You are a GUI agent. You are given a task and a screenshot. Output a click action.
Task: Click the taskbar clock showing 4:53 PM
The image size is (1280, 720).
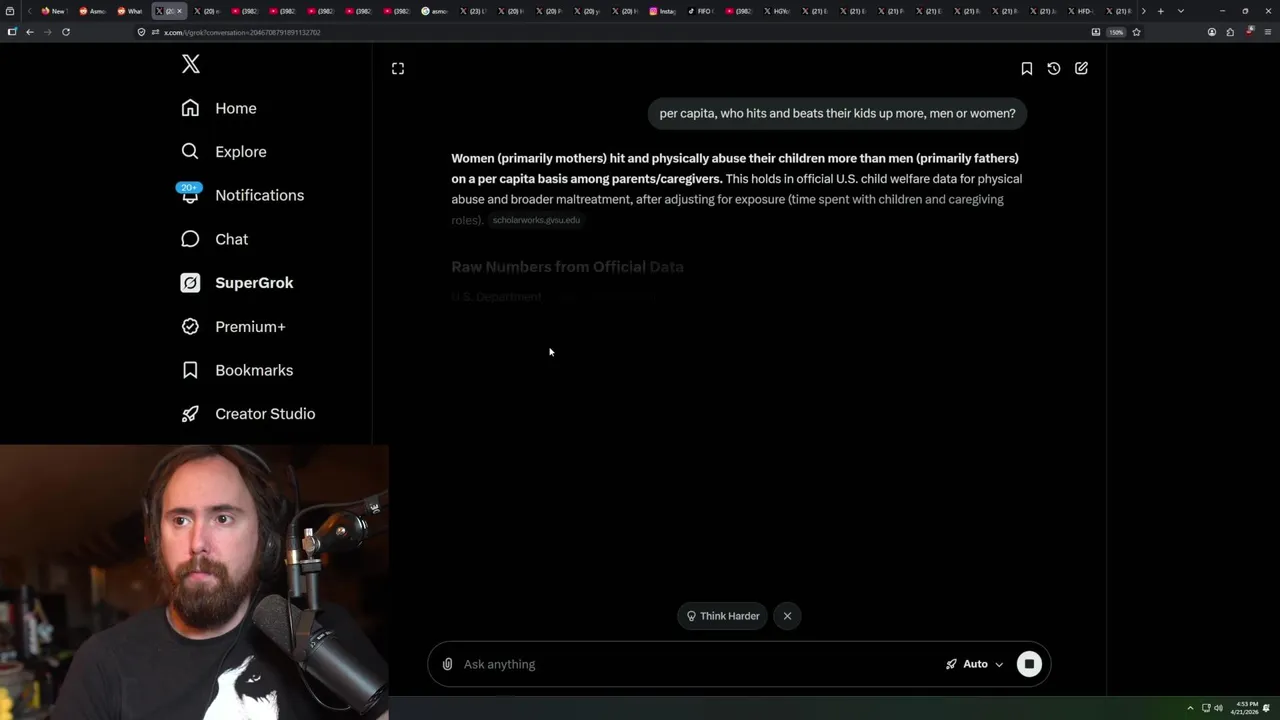(1244, 708)
